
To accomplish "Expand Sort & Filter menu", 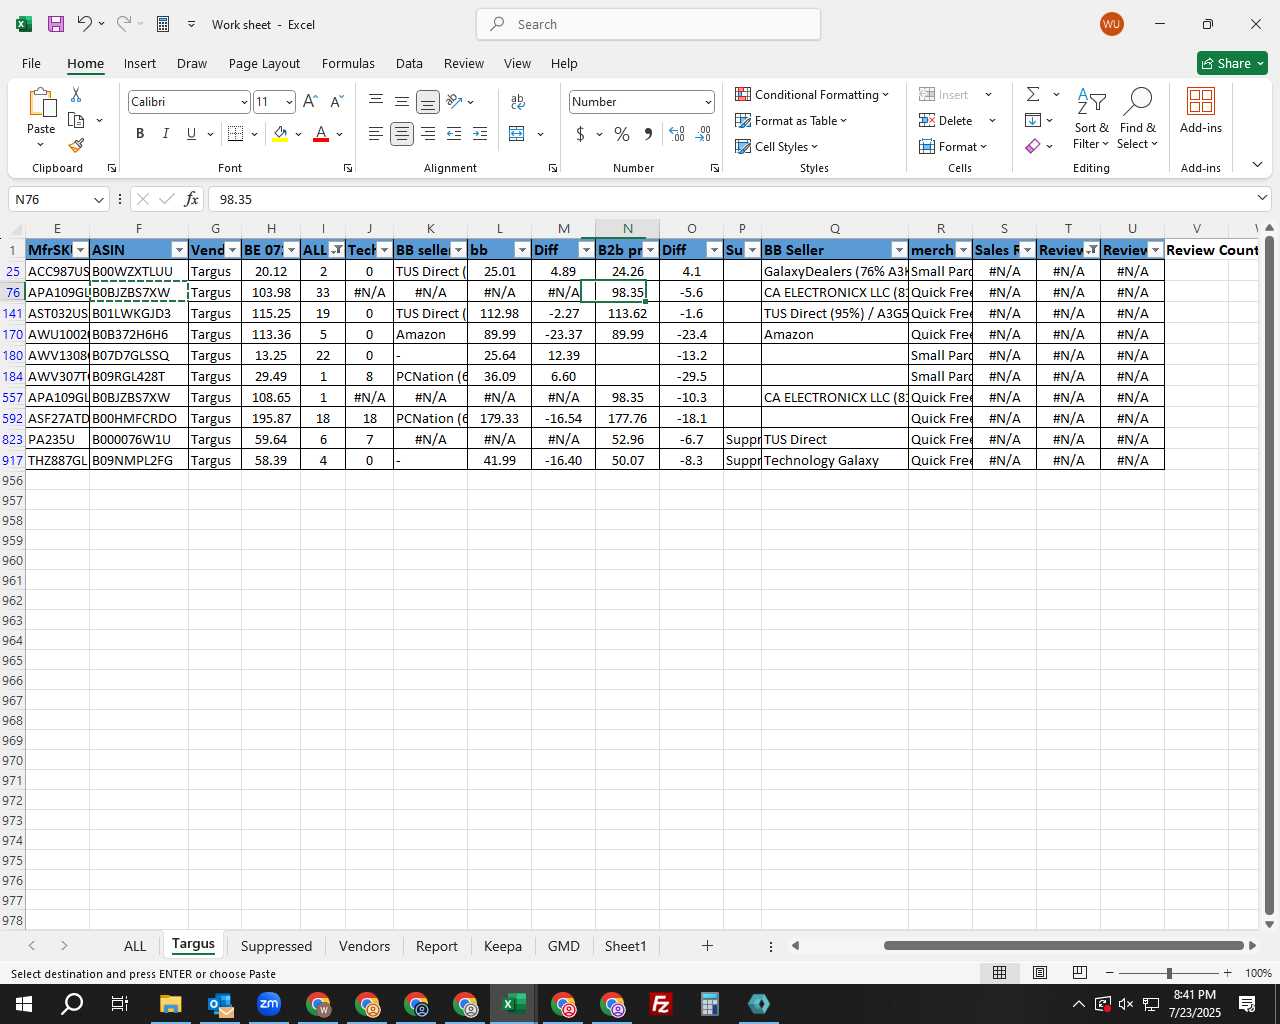I will coord(1091,120).
